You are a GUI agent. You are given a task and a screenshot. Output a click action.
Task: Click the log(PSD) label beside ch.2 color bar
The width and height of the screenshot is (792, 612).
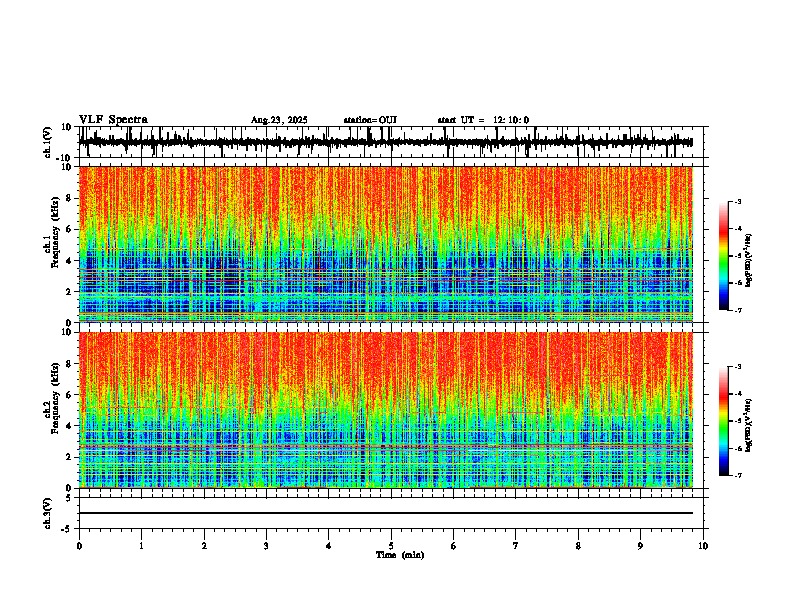coord(749,425)
